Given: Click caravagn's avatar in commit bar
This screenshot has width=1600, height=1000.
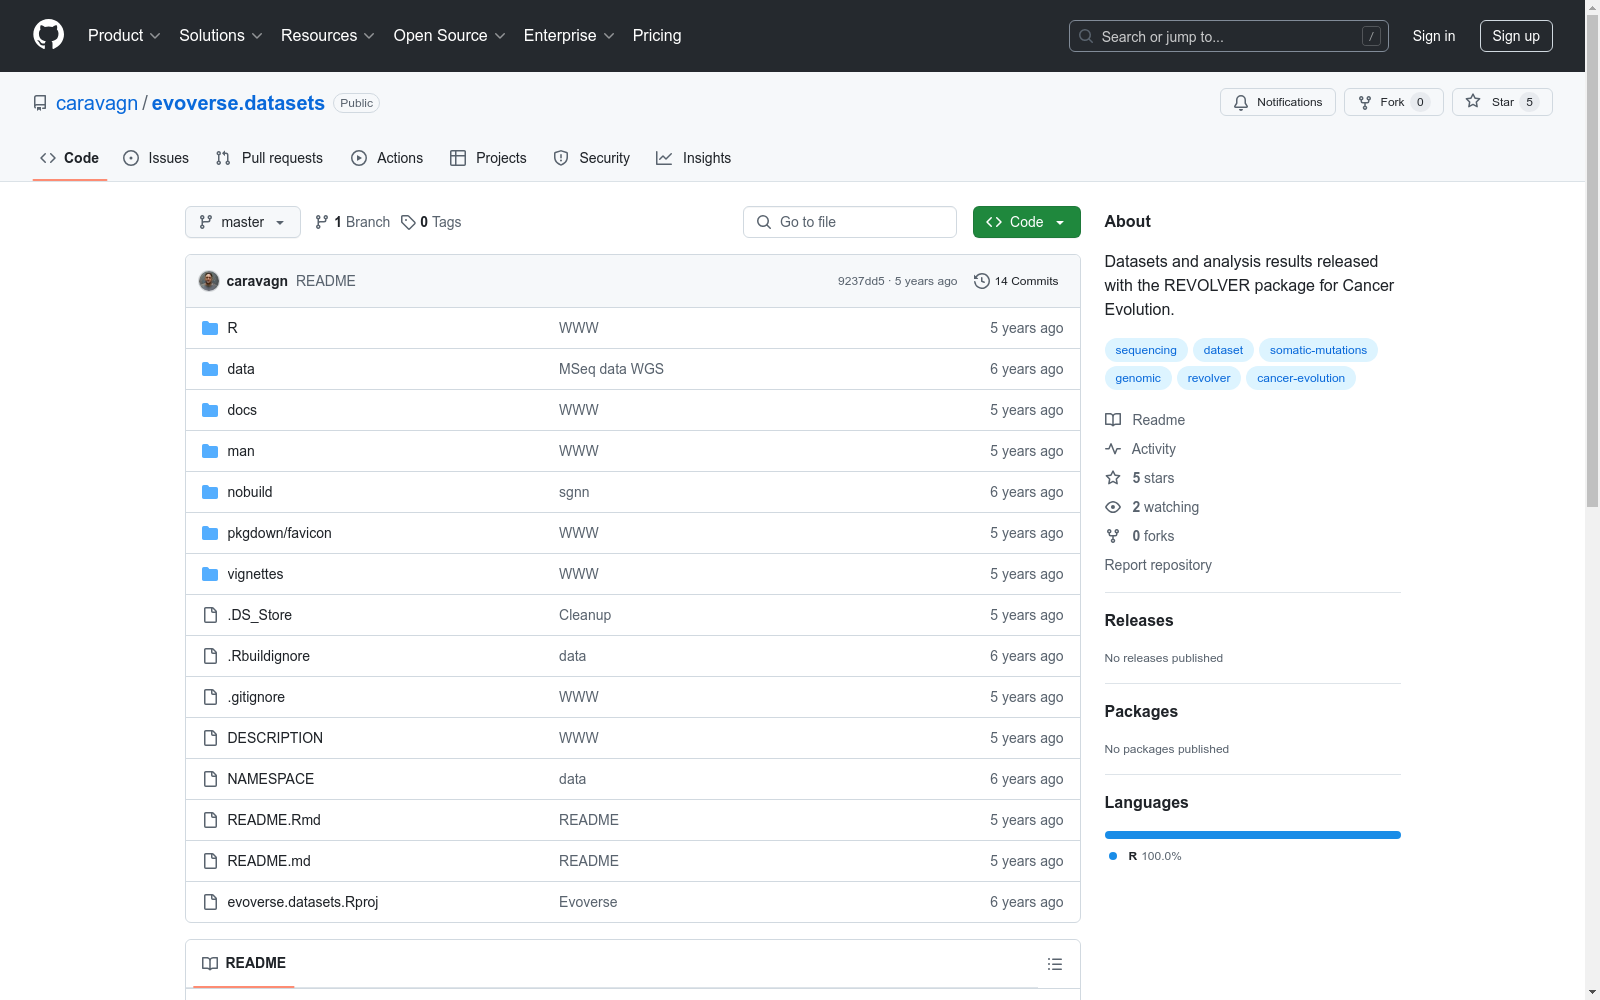Looking at the screenshot, I should 209,281.
